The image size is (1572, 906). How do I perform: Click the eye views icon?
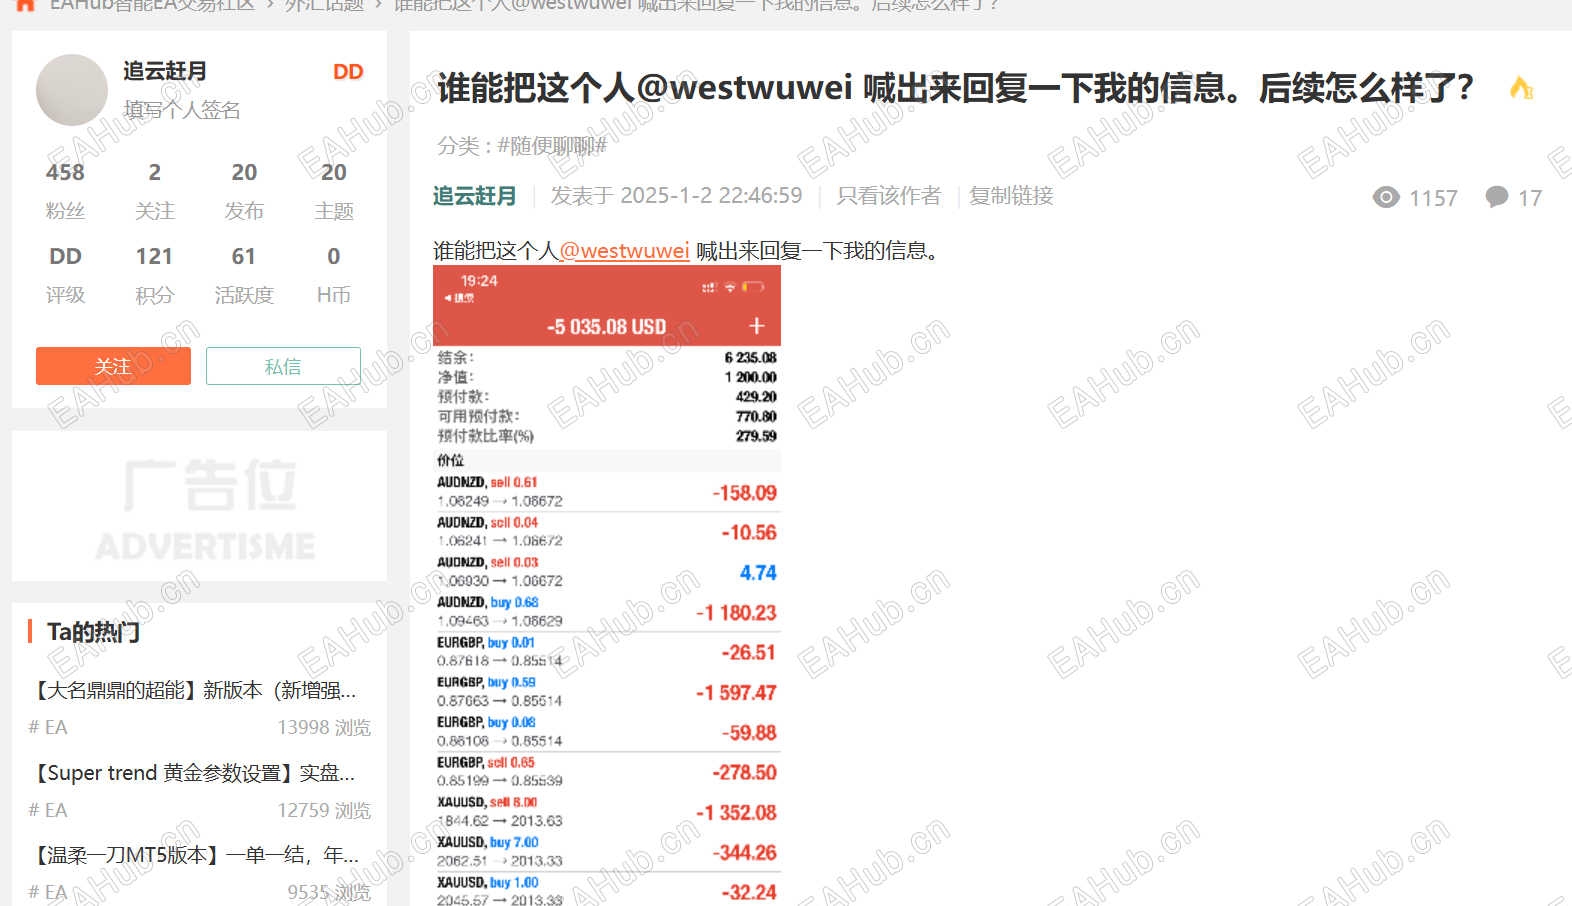[1386, 197]
